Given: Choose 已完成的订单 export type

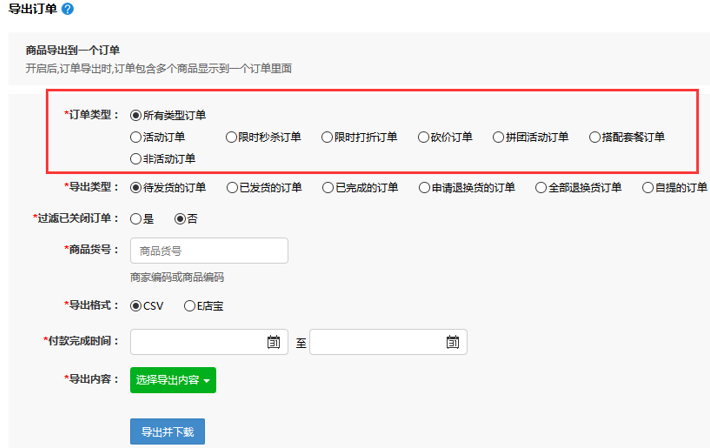Looking at the screenshot, I should coord(328,187).
